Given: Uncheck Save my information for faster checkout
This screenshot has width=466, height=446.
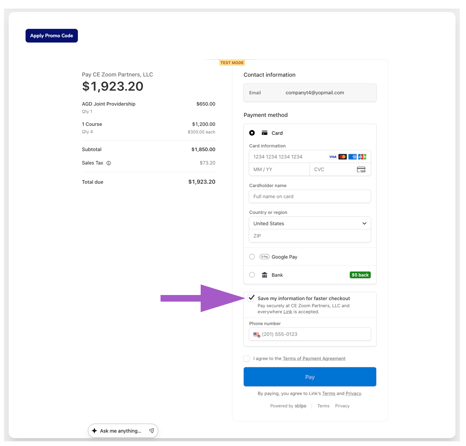Looking at the screenshot, I should 251,298.
